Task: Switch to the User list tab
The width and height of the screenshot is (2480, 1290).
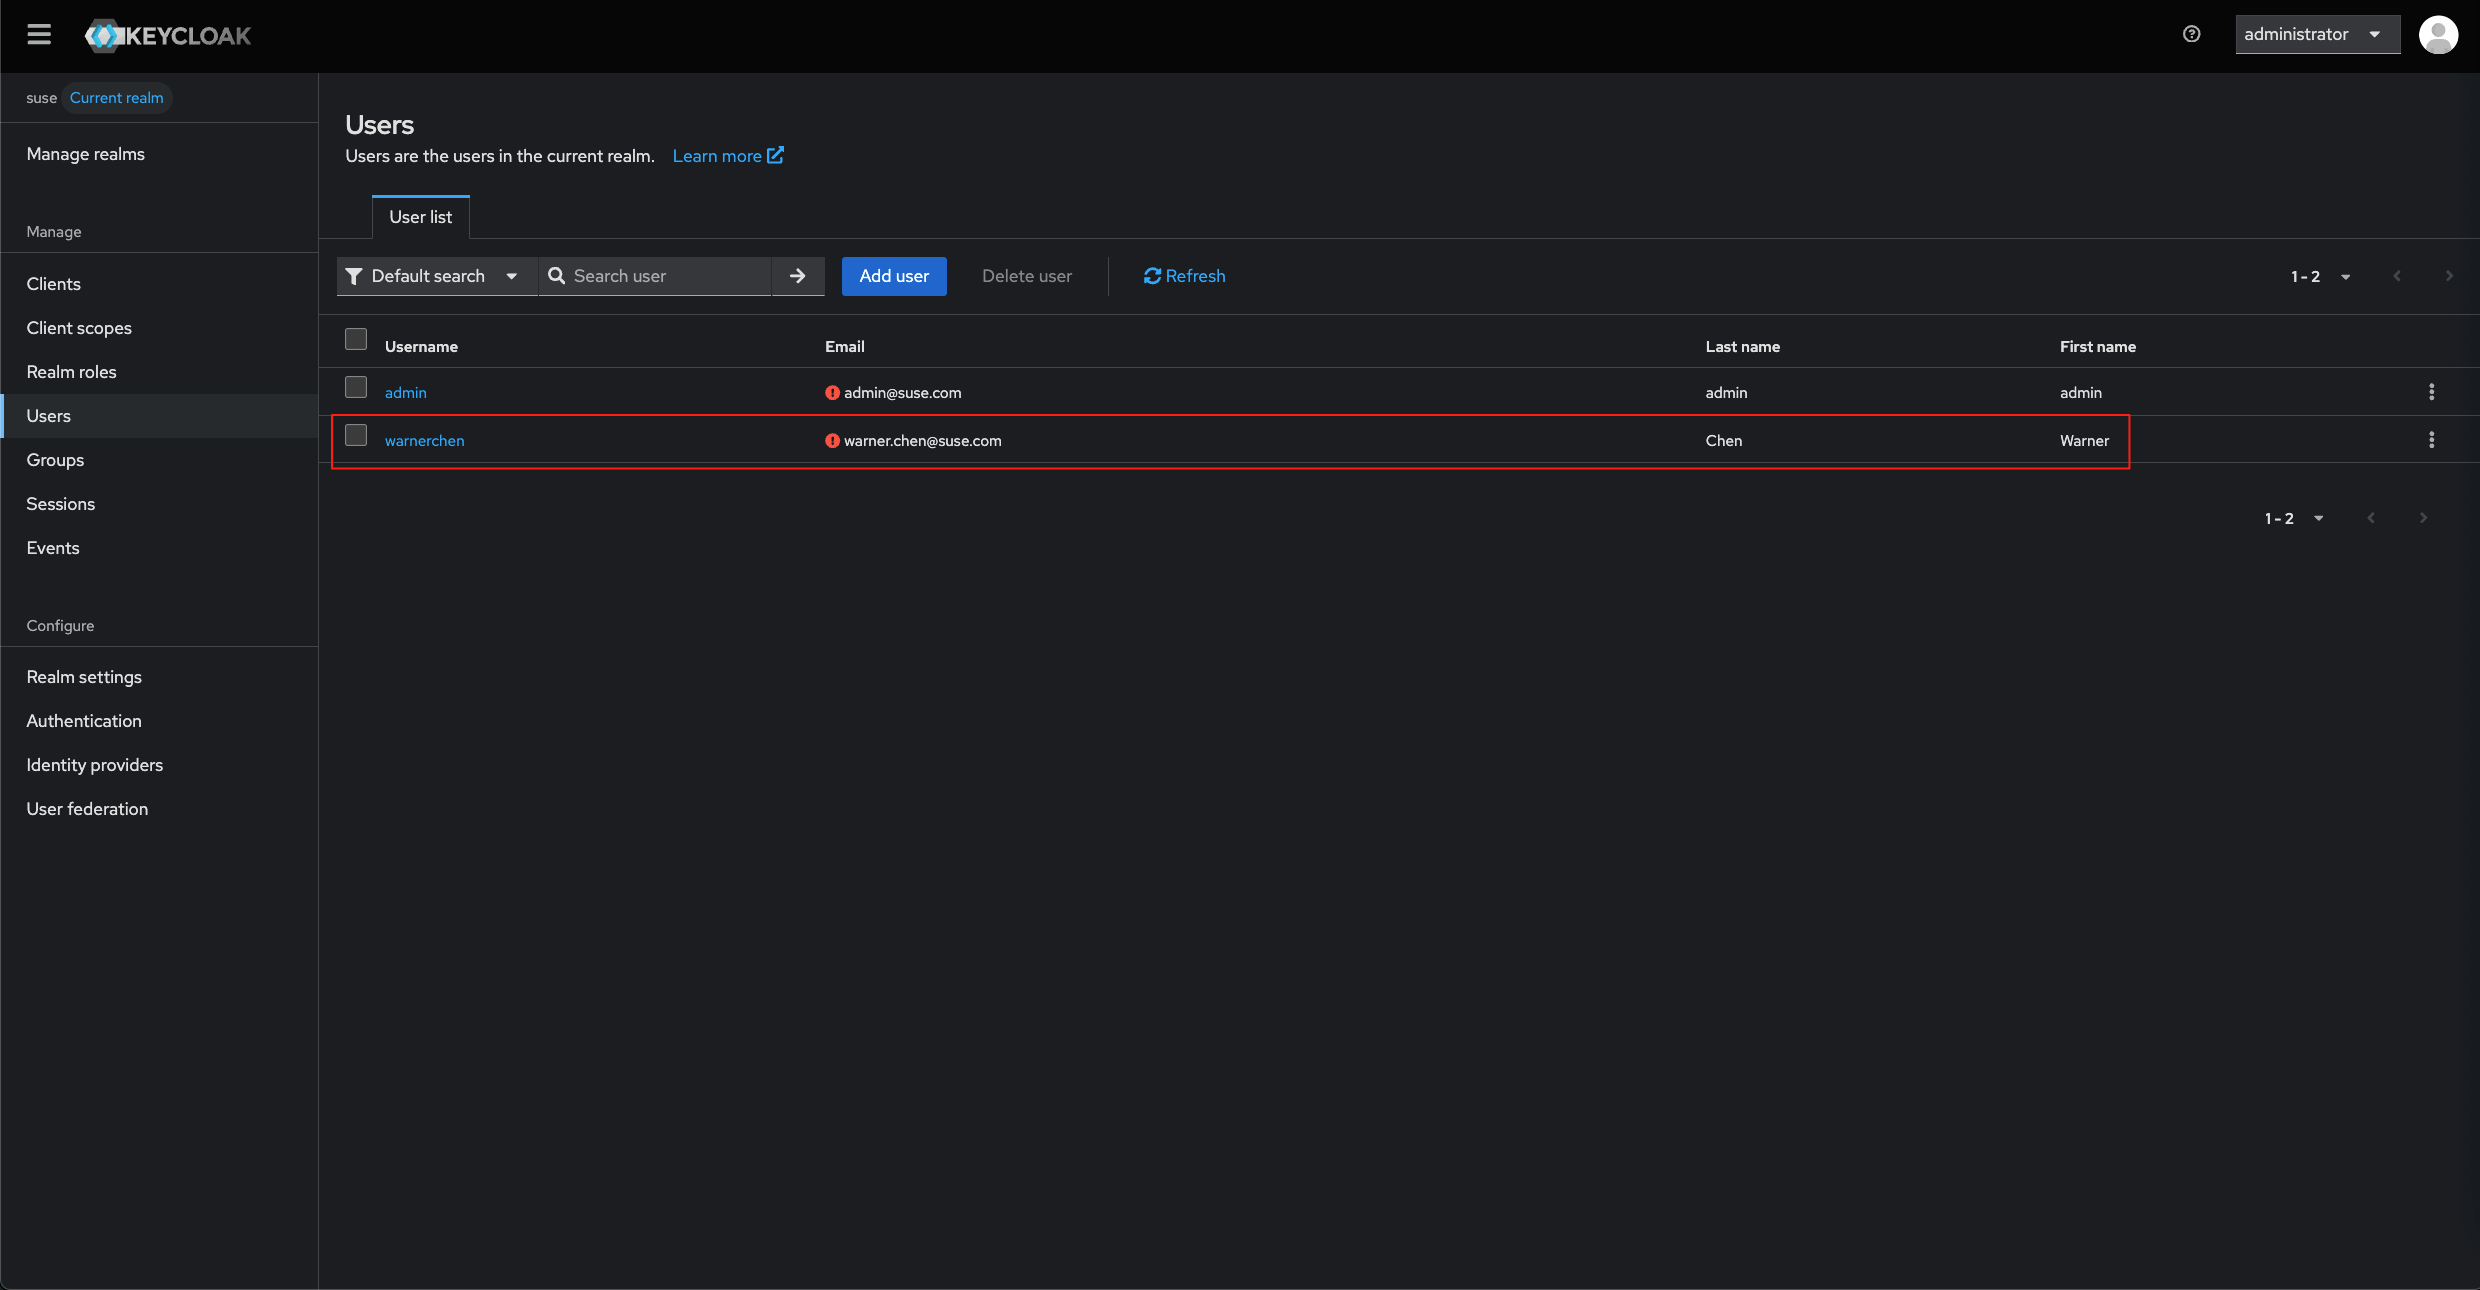Action: pos(420,217)
